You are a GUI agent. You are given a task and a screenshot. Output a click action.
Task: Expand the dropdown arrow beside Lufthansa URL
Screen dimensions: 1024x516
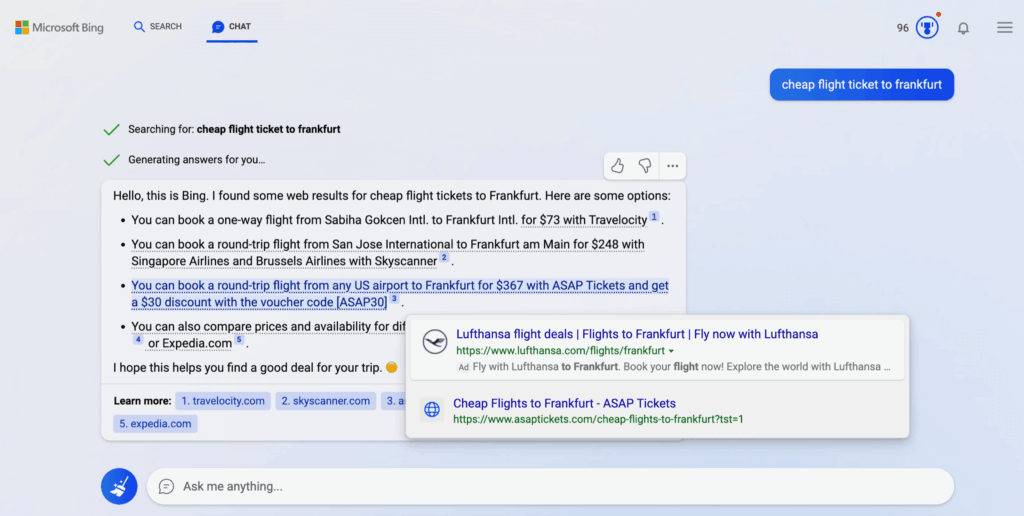(x=671, y=351)
